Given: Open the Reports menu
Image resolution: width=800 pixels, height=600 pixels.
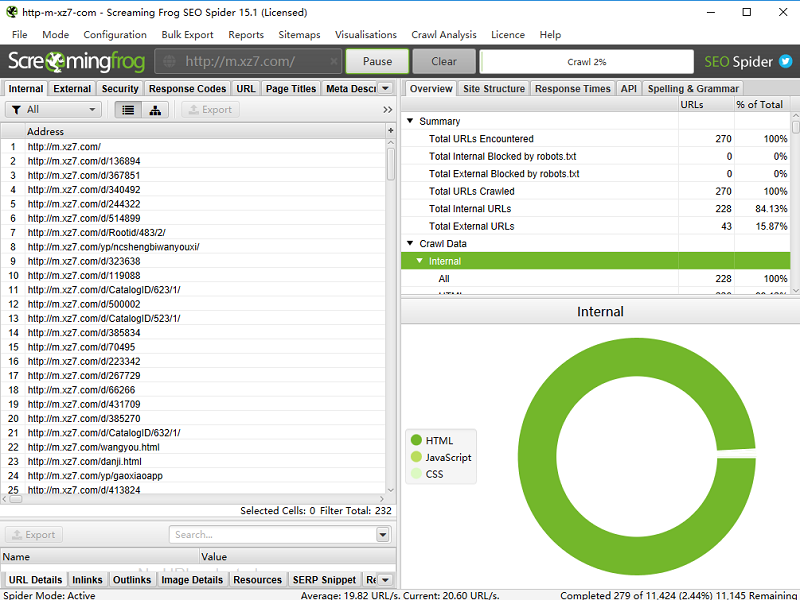Looking at the screenshot, I should point(246,35).
